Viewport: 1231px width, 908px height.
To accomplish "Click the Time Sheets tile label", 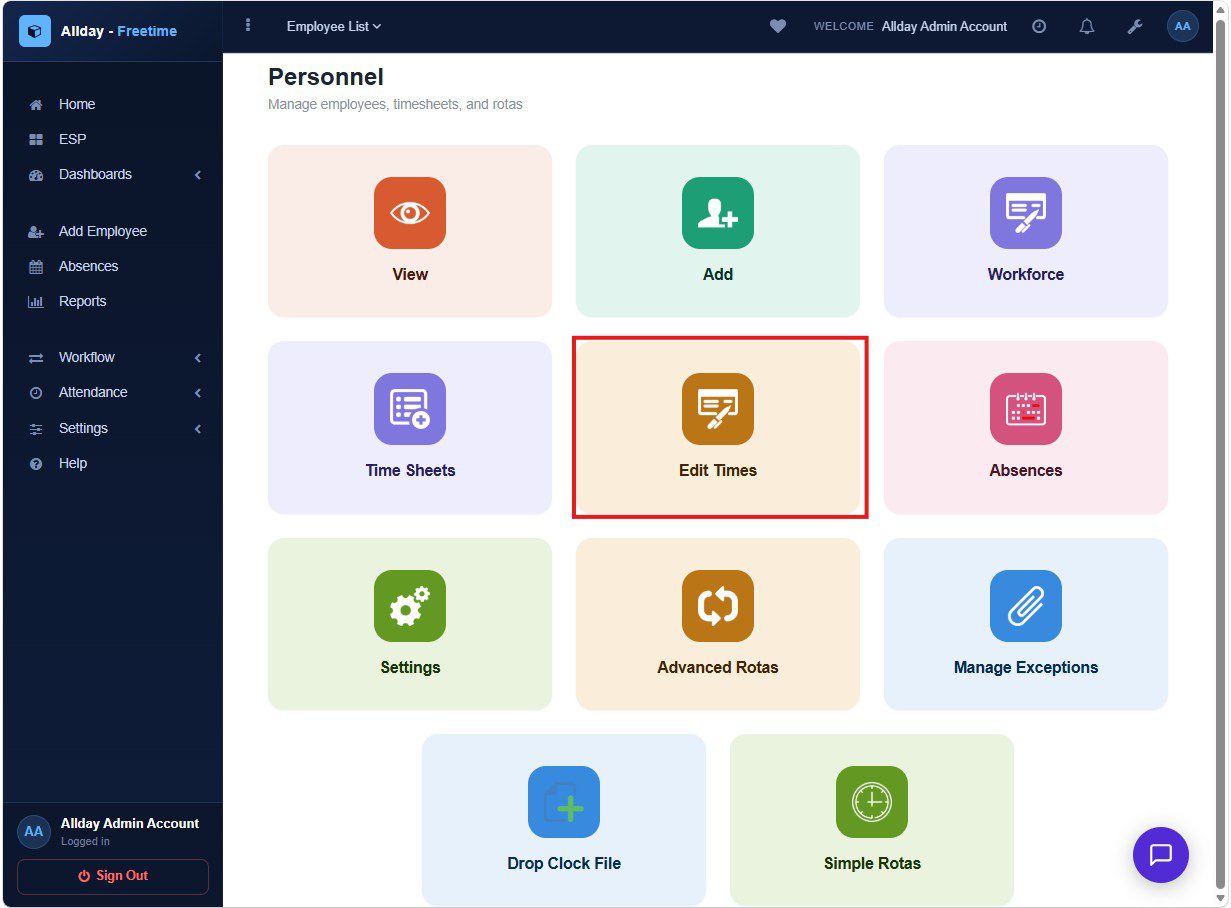I will pos(410,470).
